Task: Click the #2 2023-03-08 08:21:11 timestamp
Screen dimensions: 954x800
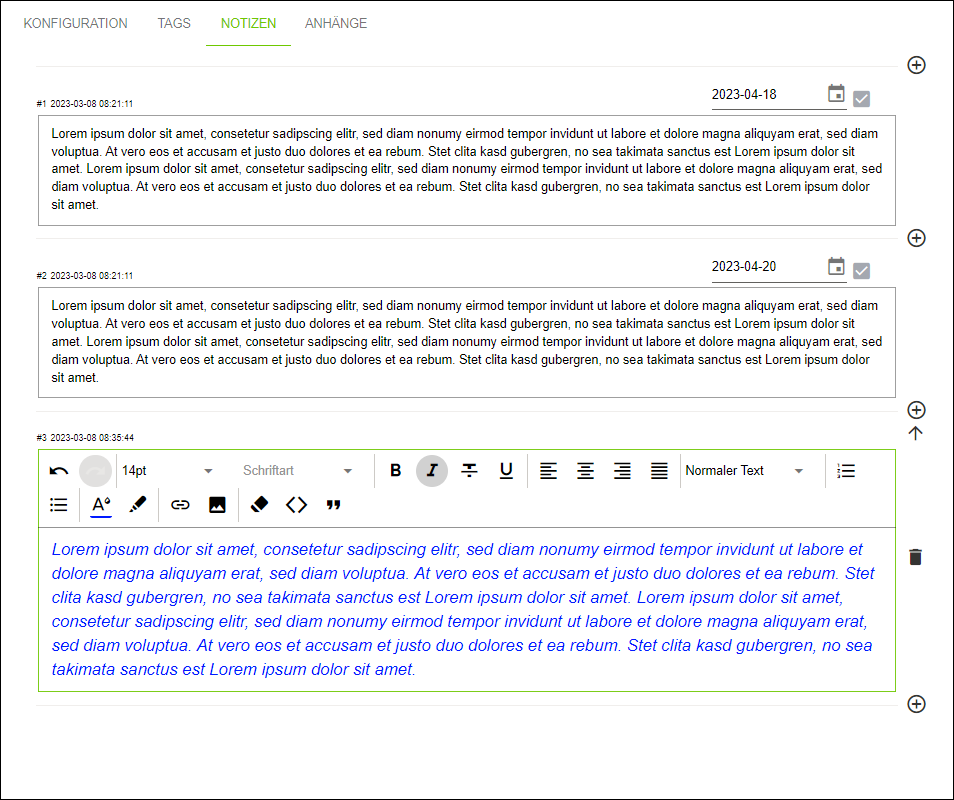Action: (x=85, y=276)
